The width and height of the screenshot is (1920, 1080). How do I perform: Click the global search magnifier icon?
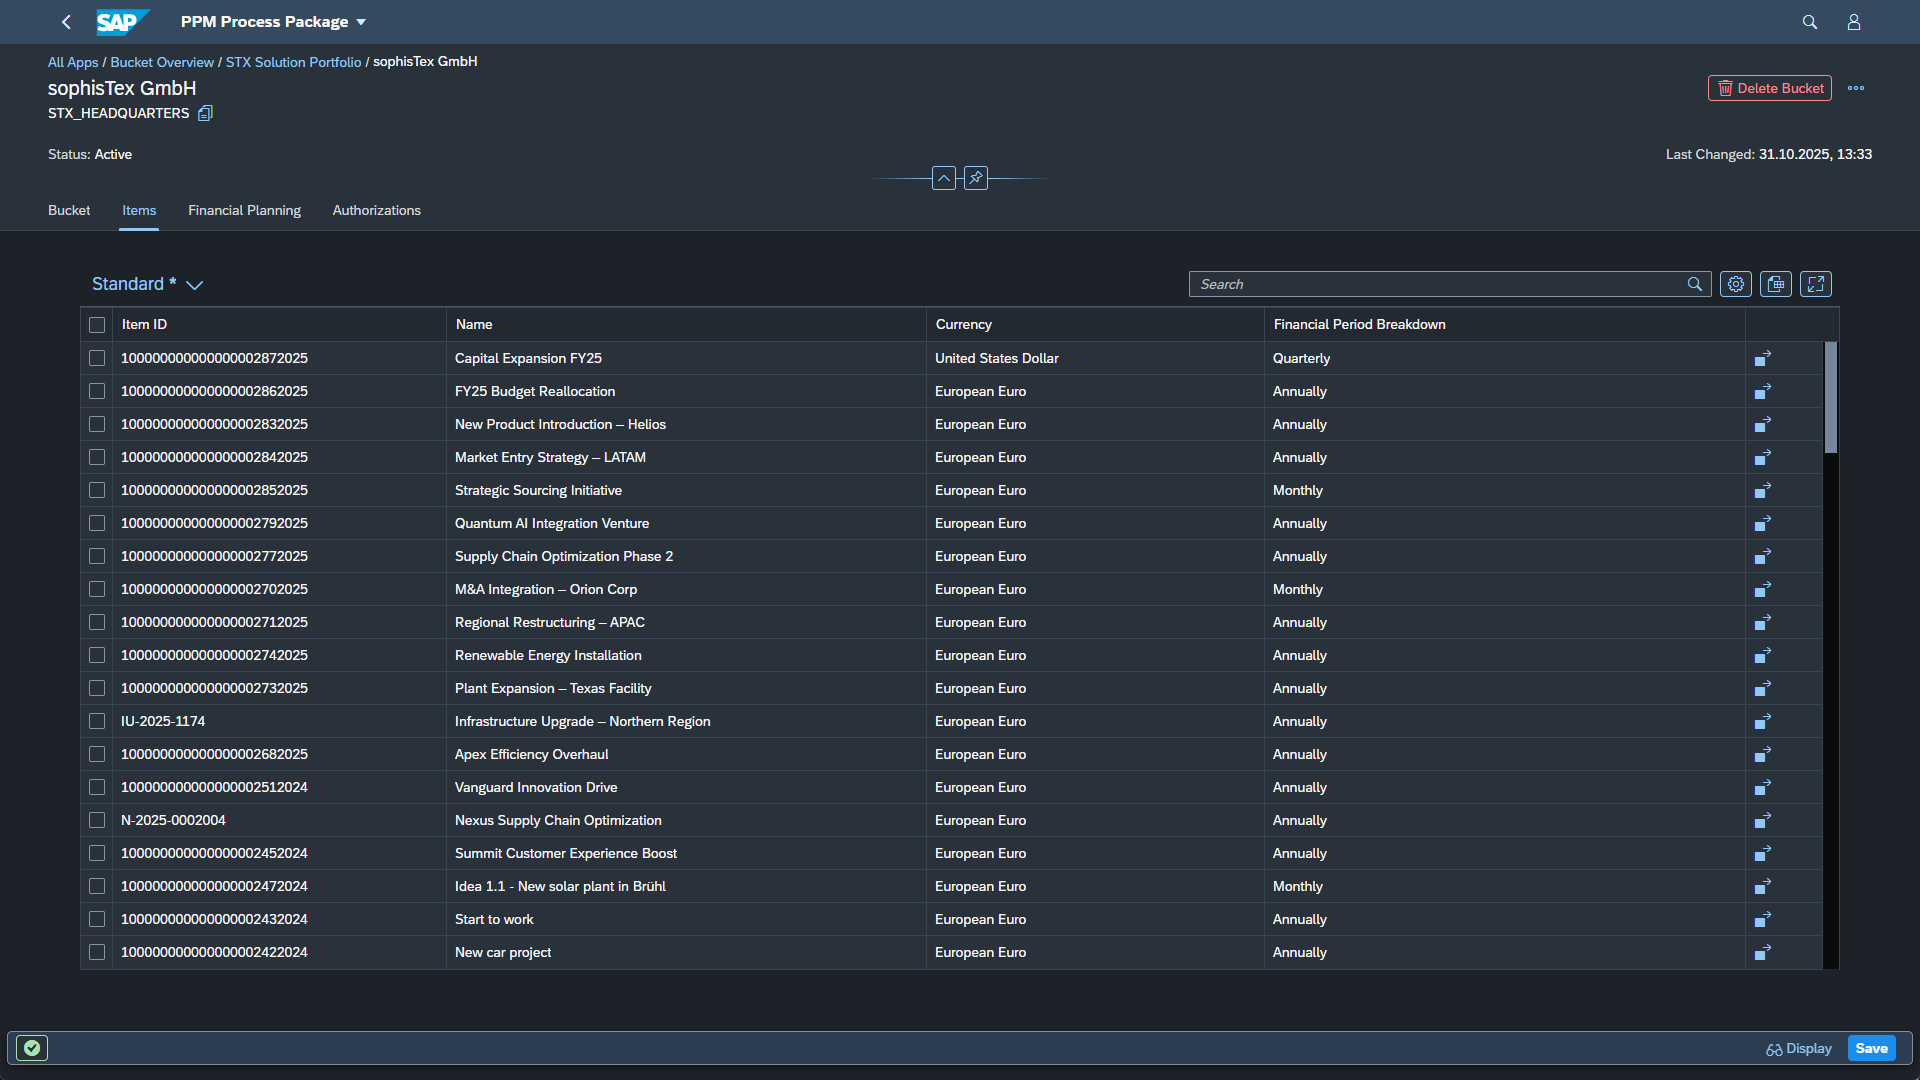click(x=1809, y=22)
